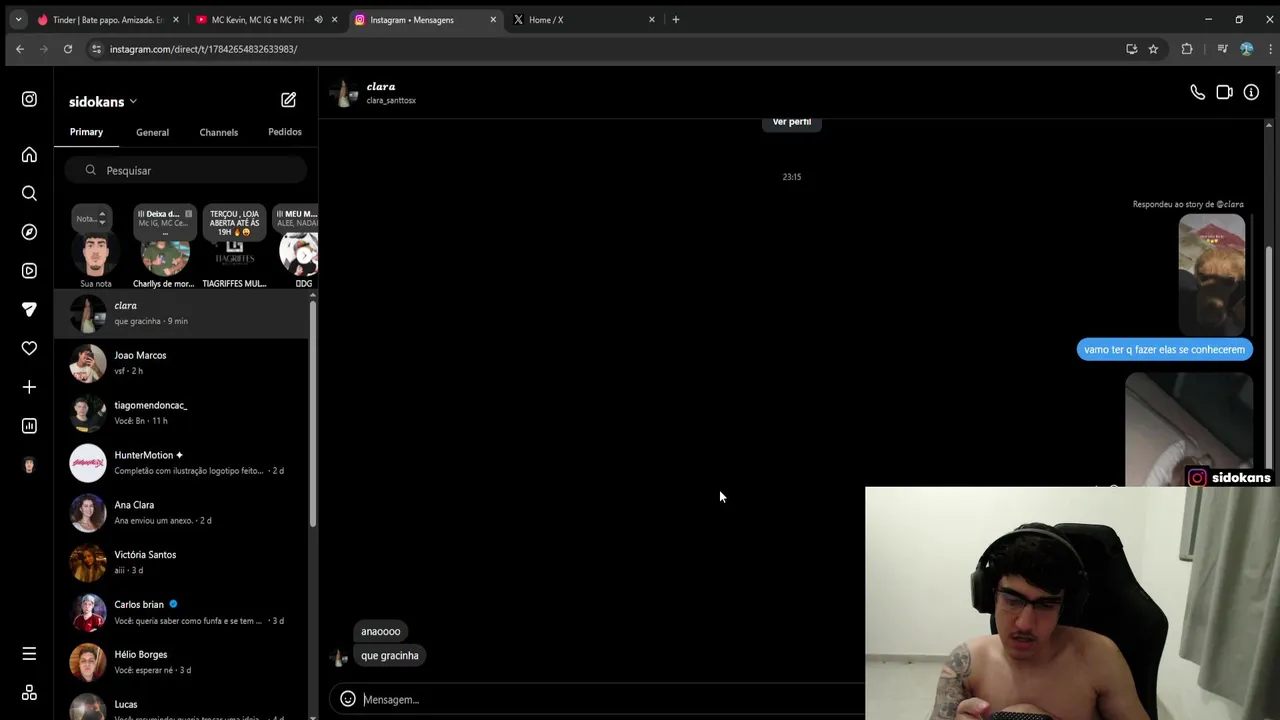The height and width of the screenshot is (720, 1280).
Task: Open the tiagomendoncac_ conversation
Action: [183, 413]
